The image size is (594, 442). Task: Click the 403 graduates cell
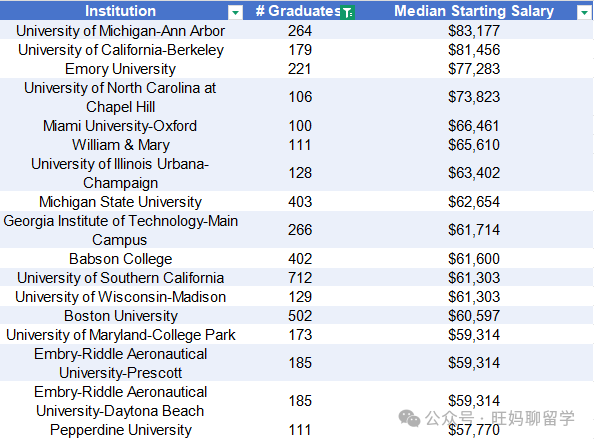[300, 201]
